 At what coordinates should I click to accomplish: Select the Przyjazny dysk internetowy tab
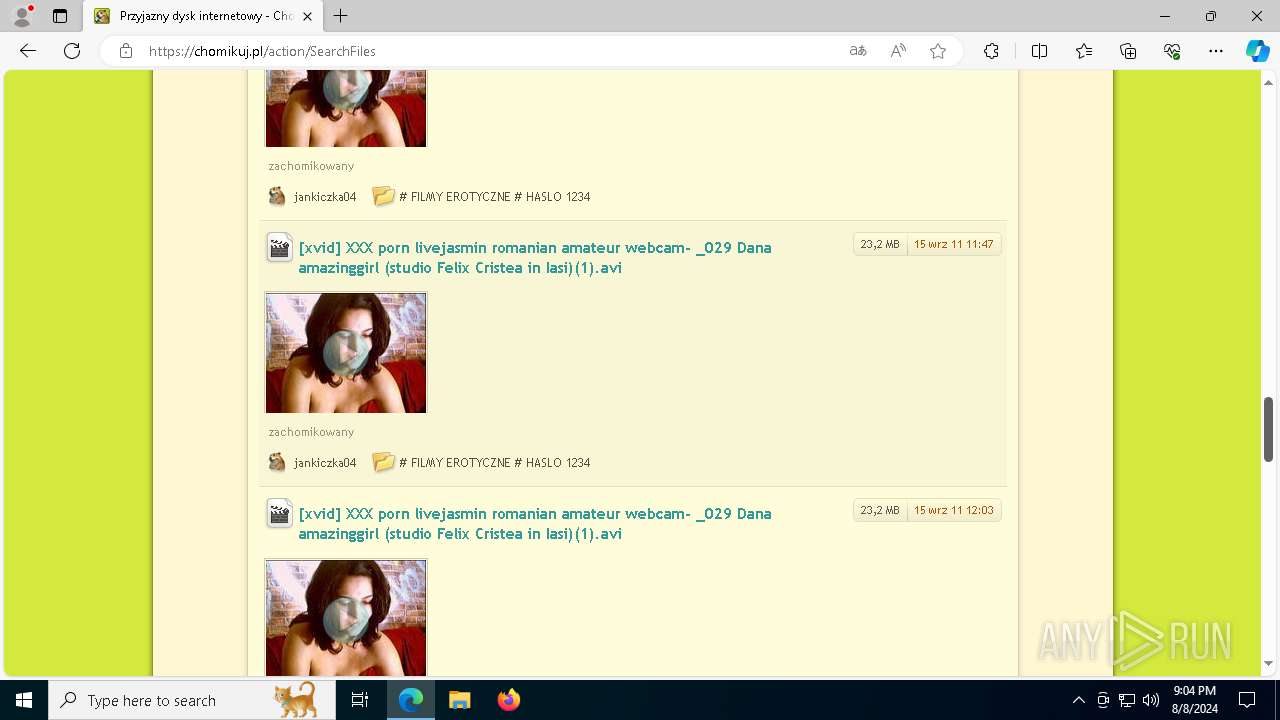[x=203, y=16]
